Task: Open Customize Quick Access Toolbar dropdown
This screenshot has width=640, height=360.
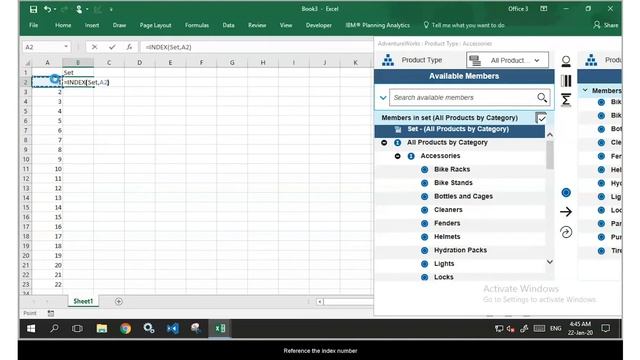Action: [111, 9]
